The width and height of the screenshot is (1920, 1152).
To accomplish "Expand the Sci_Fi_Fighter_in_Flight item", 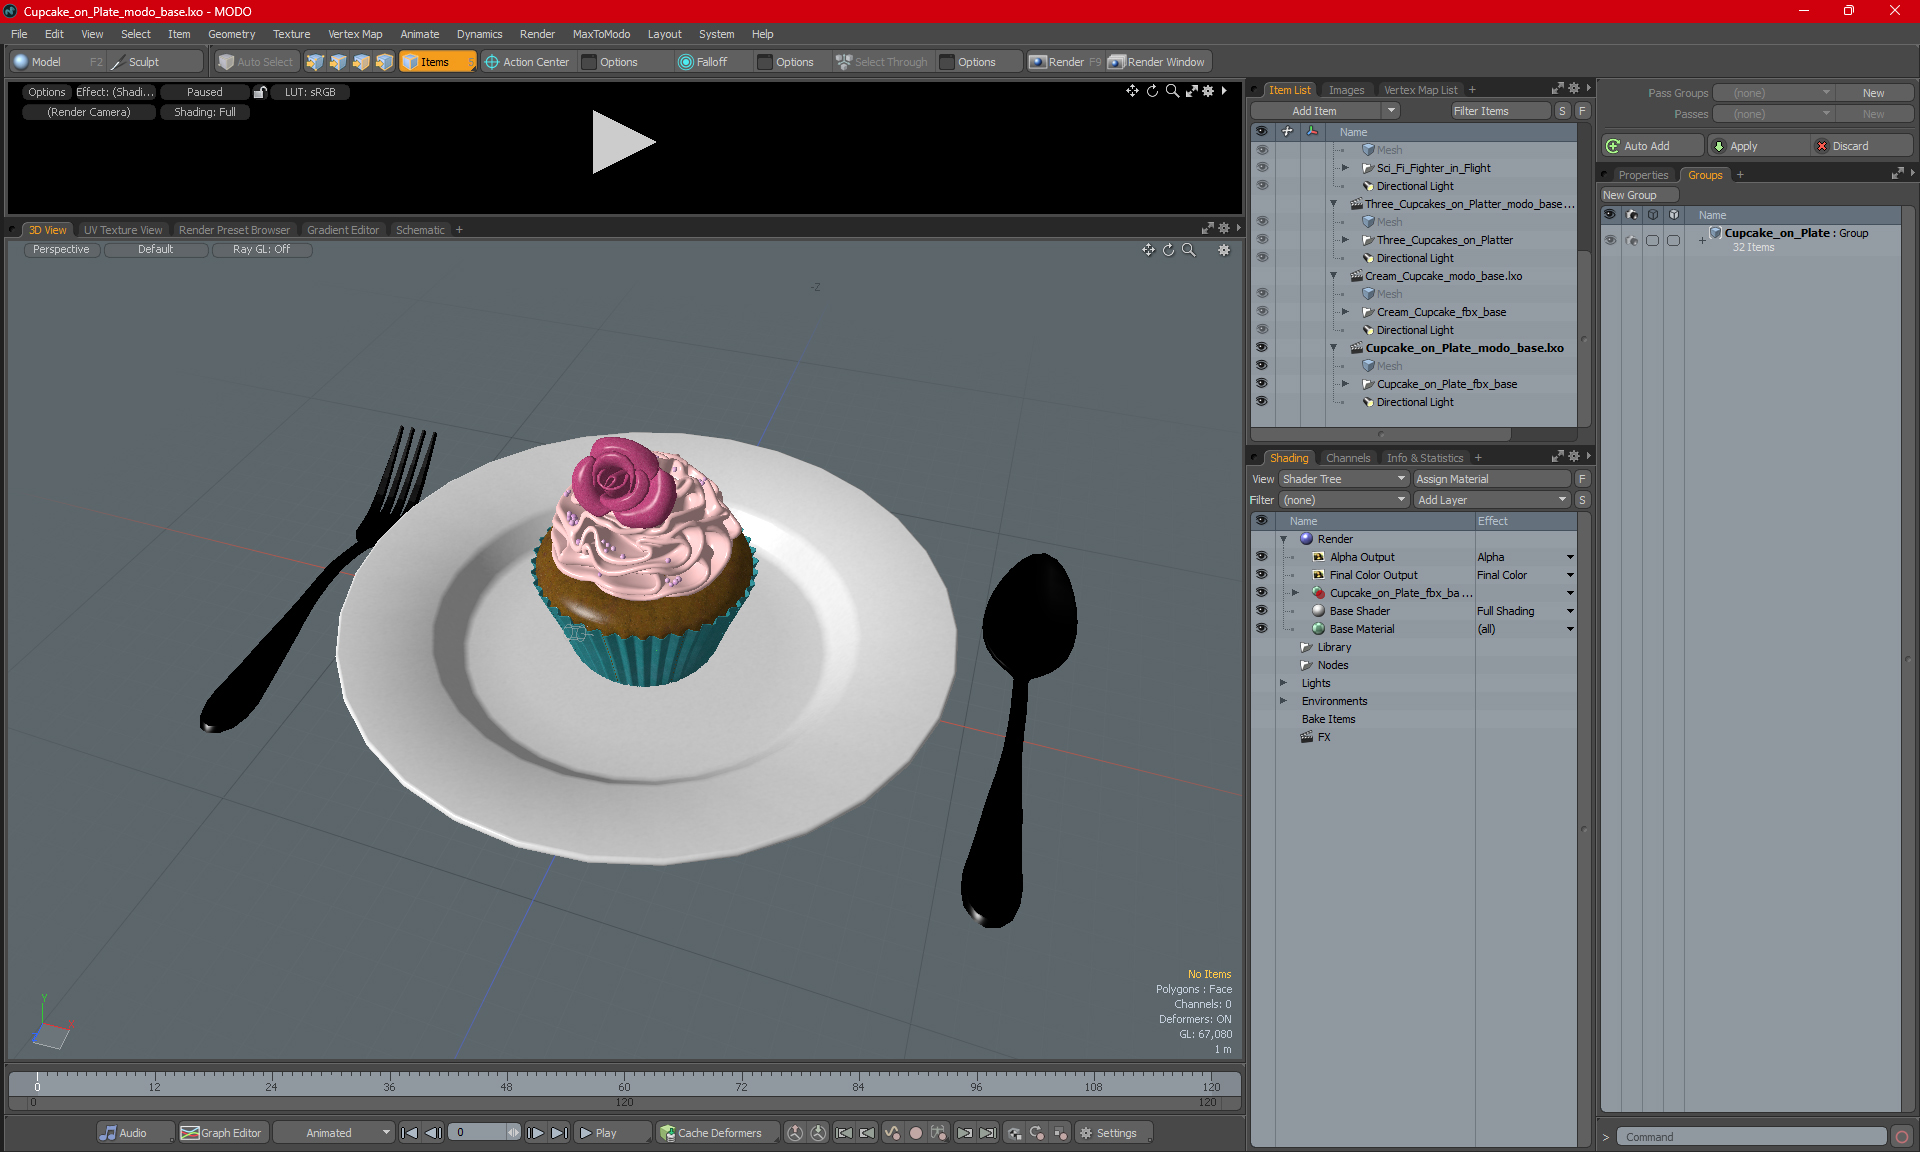I will tap(1345, 168).
